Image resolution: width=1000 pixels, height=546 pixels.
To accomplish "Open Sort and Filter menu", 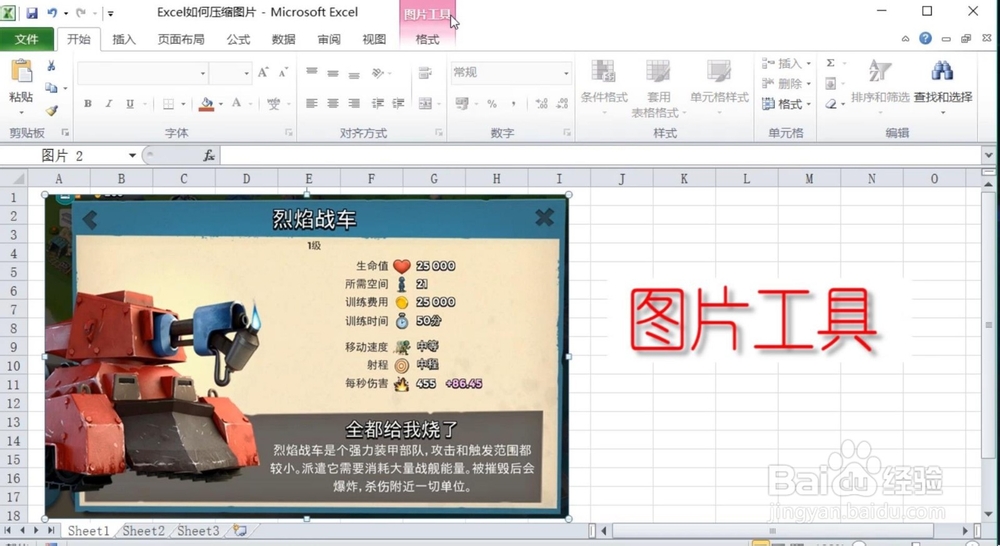I will (x=880, y=86).
